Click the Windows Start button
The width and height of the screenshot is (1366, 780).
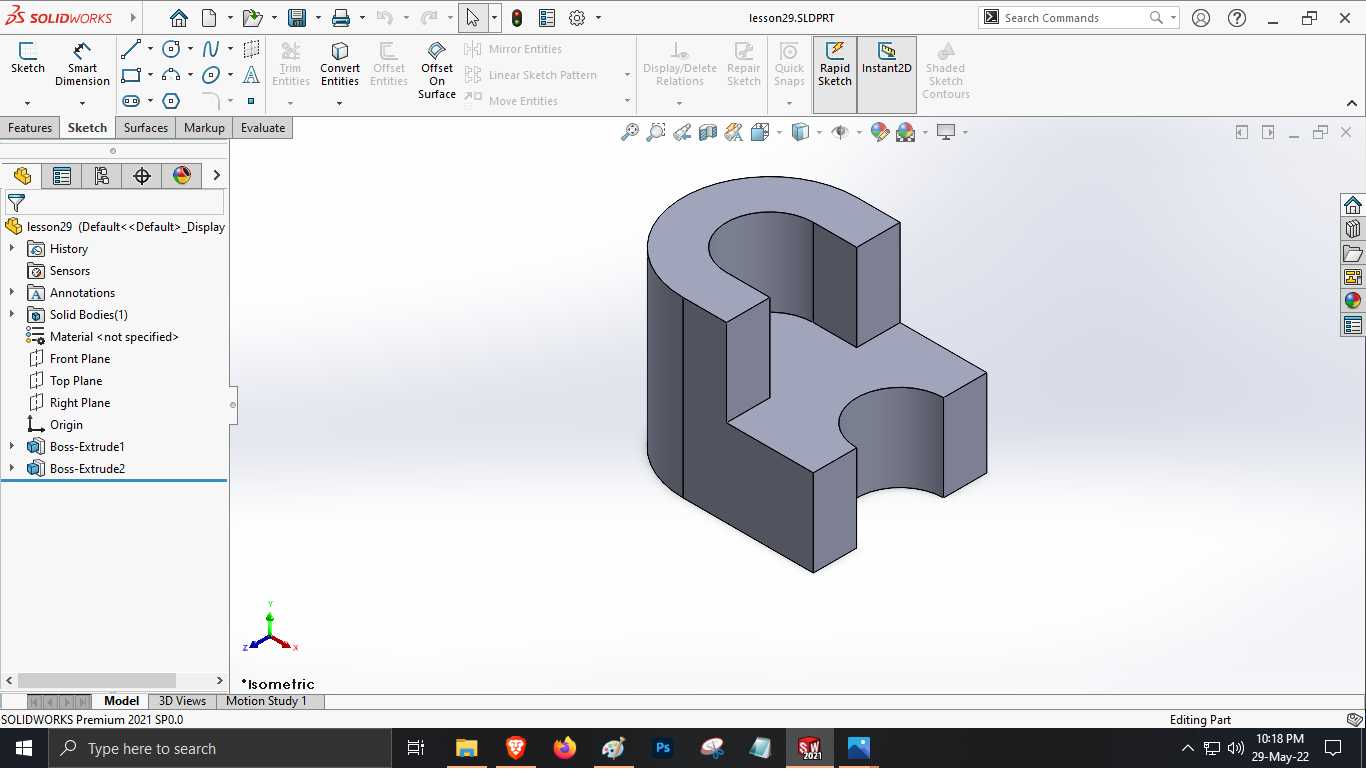tap(23, 748)
